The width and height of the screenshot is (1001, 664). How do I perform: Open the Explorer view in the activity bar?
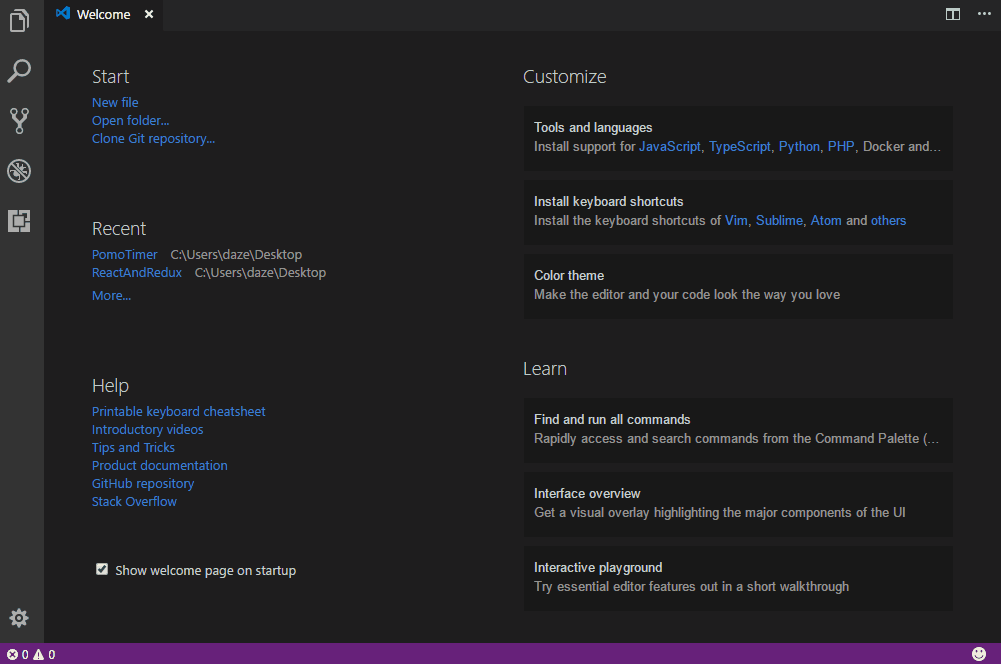point(19,20)
